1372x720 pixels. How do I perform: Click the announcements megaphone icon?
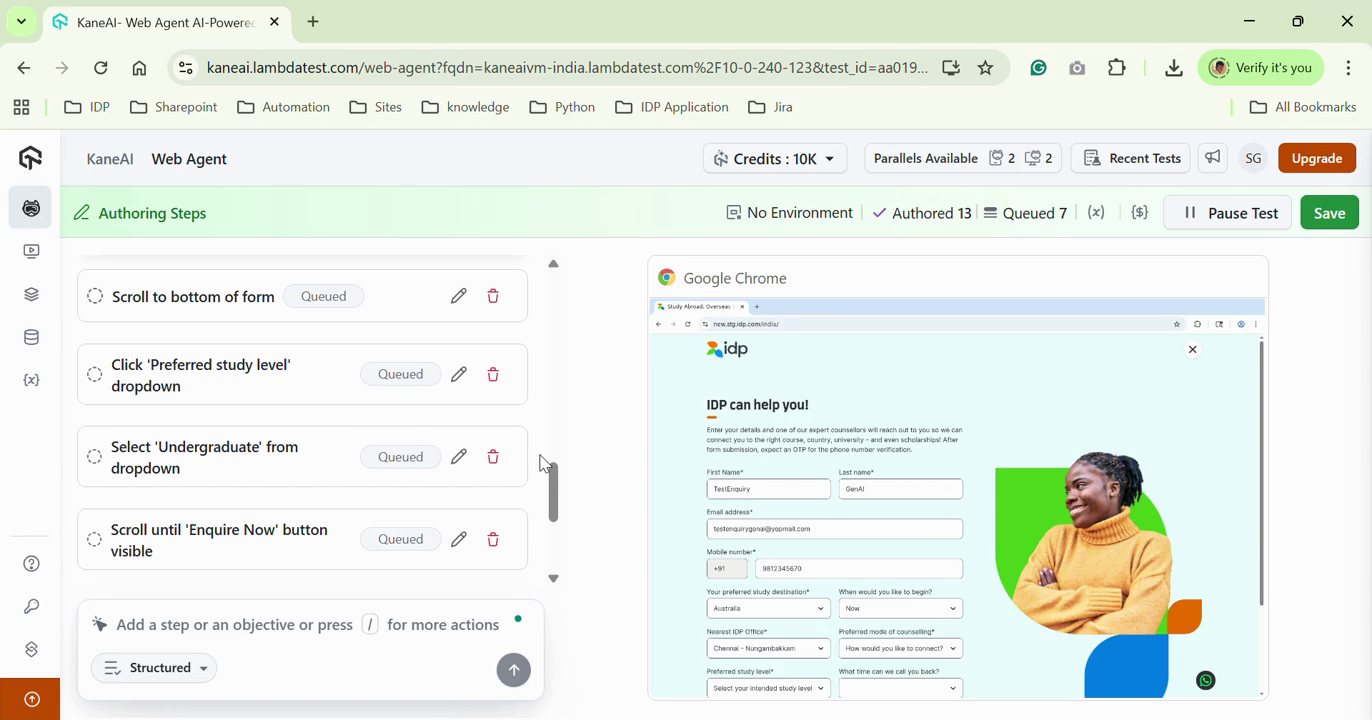(x=1213, y=158)
